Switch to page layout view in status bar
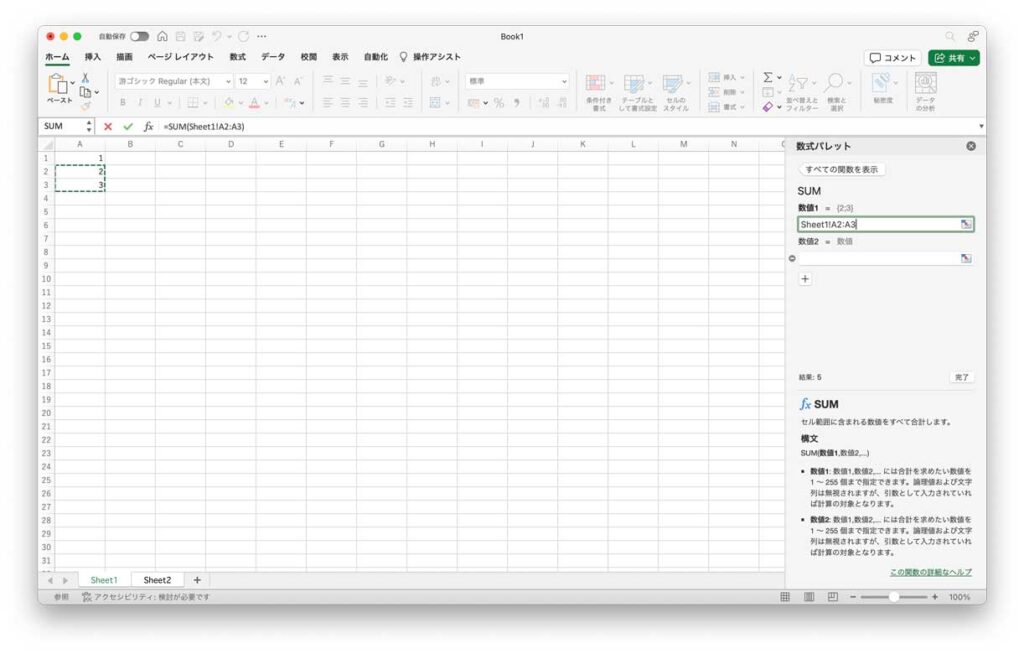Screen dimensions: 1024x654 (808, 597)
